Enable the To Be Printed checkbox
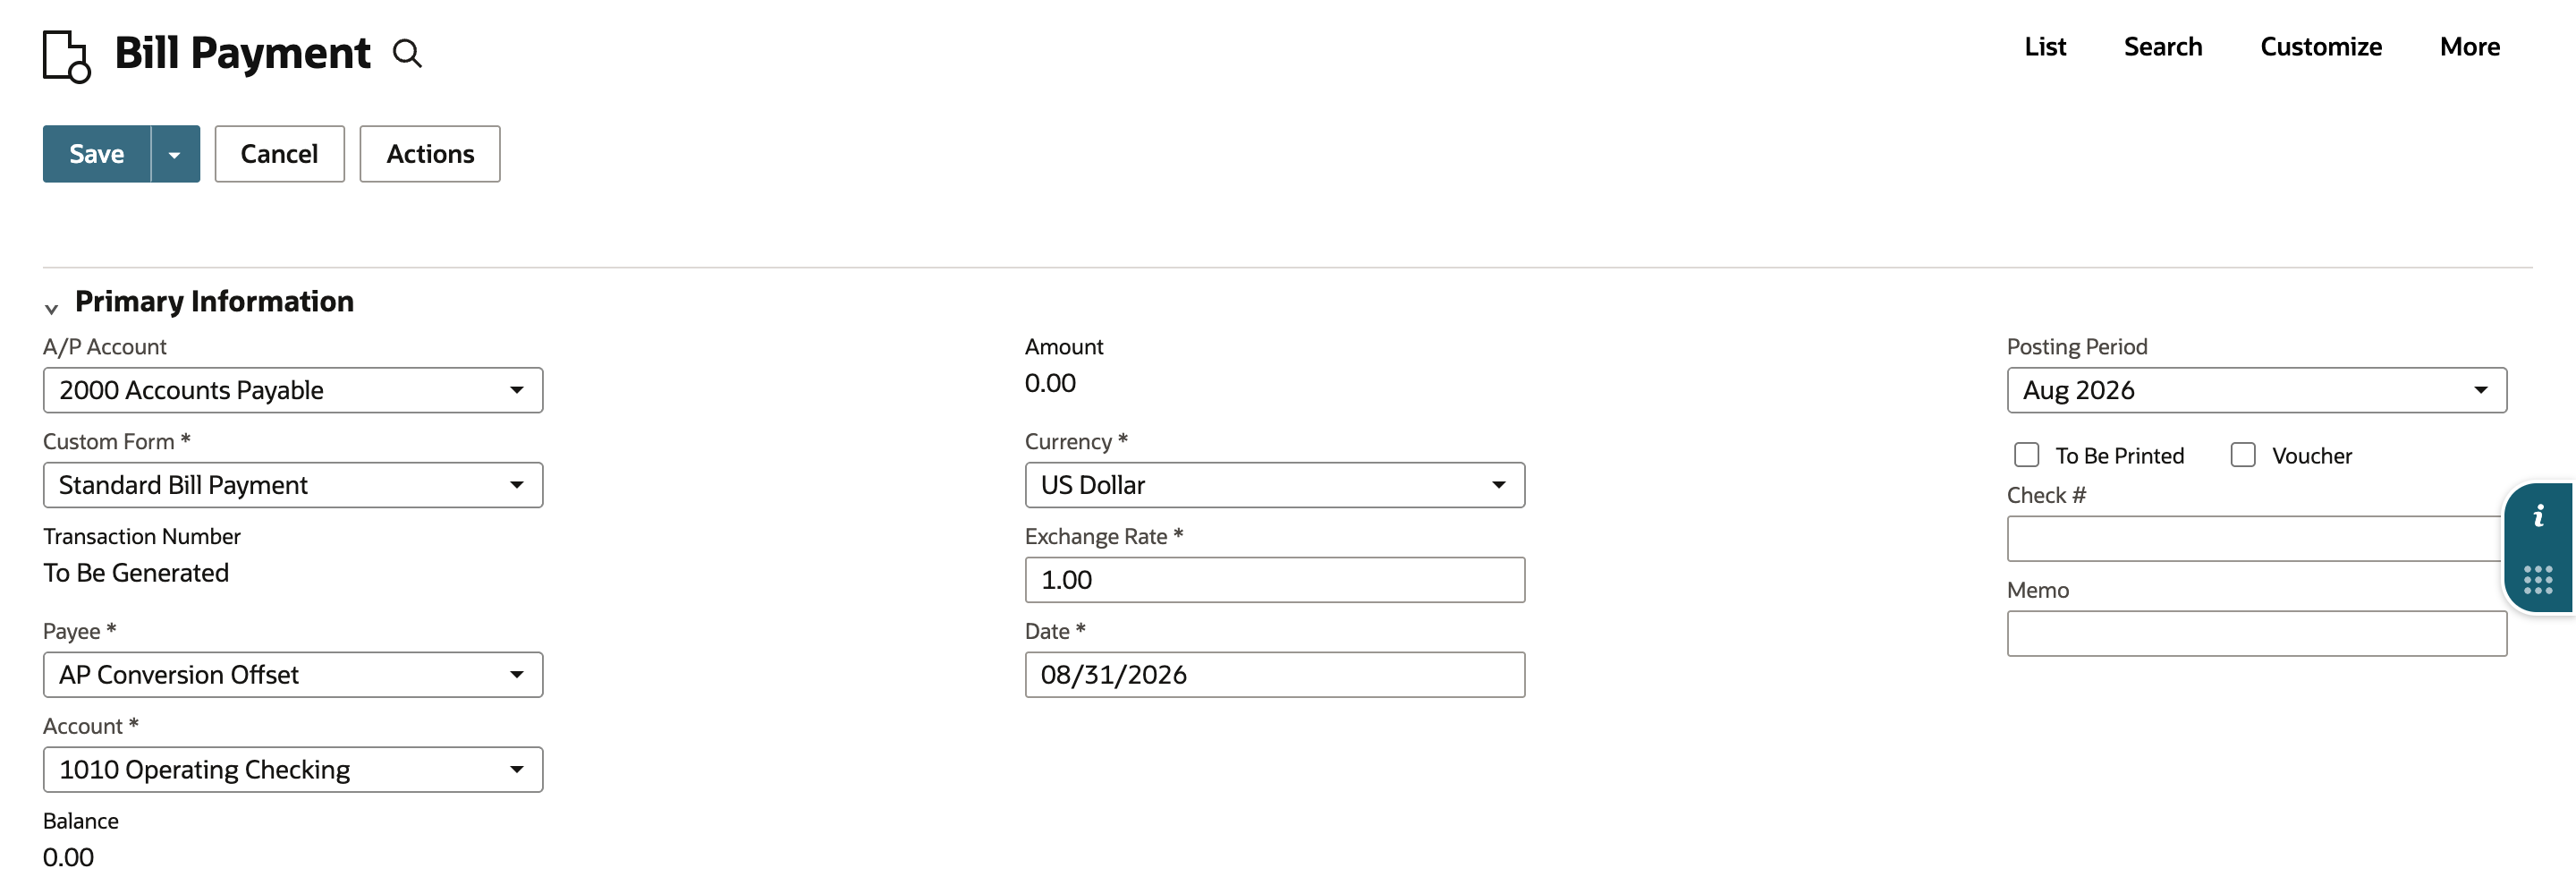The width and height of the screenshot is (2576, 877). [x=2027, y=455]
